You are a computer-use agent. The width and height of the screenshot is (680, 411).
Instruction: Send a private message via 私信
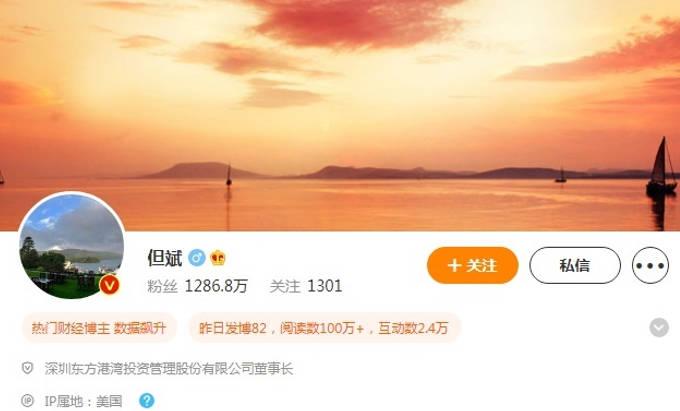[575, 265]
